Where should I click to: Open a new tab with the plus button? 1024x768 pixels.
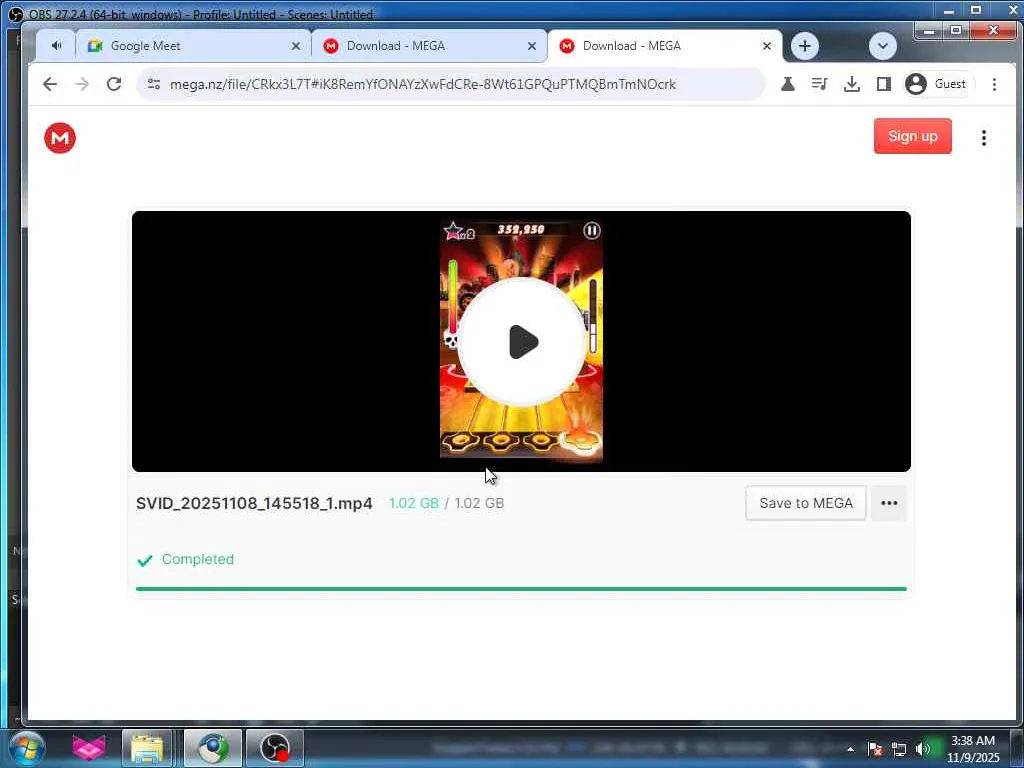[805, 46]
